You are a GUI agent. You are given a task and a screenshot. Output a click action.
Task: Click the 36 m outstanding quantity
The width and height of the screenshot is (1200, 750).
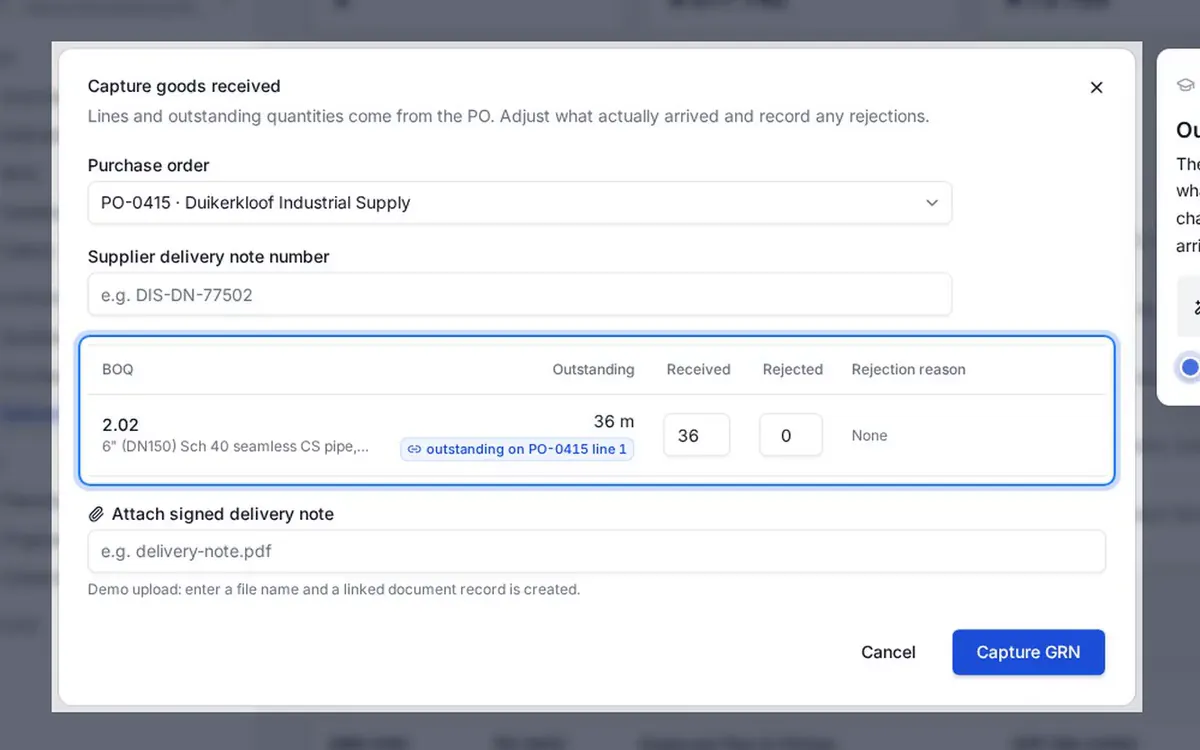point(614,422)
